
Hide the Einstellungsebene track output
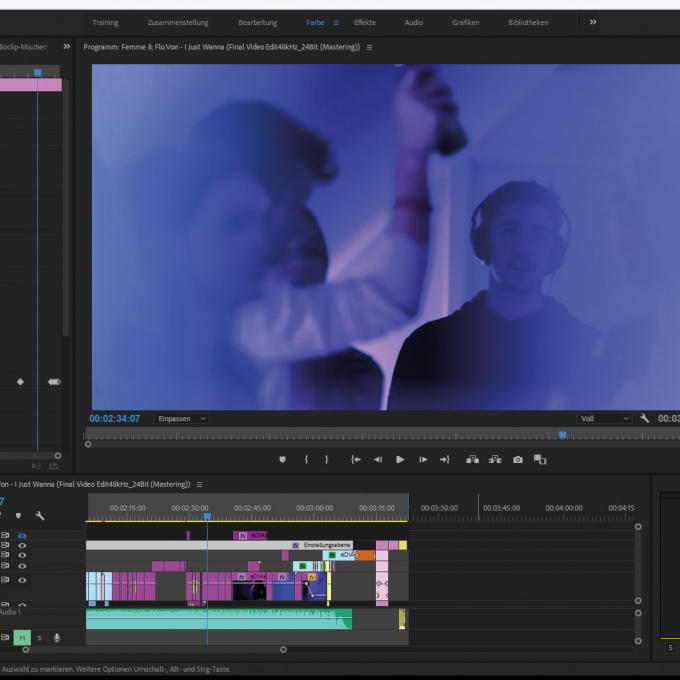[x=22, y=546]
